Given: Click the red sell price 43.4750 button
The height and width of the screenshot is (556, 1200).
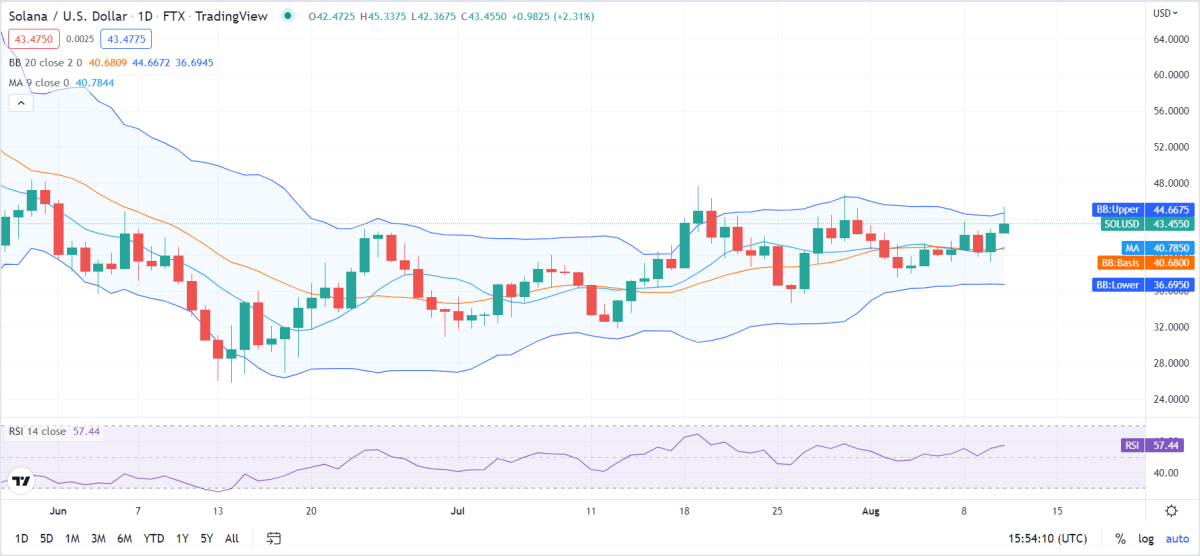Looking at the screenshot, I should [34, 39].
